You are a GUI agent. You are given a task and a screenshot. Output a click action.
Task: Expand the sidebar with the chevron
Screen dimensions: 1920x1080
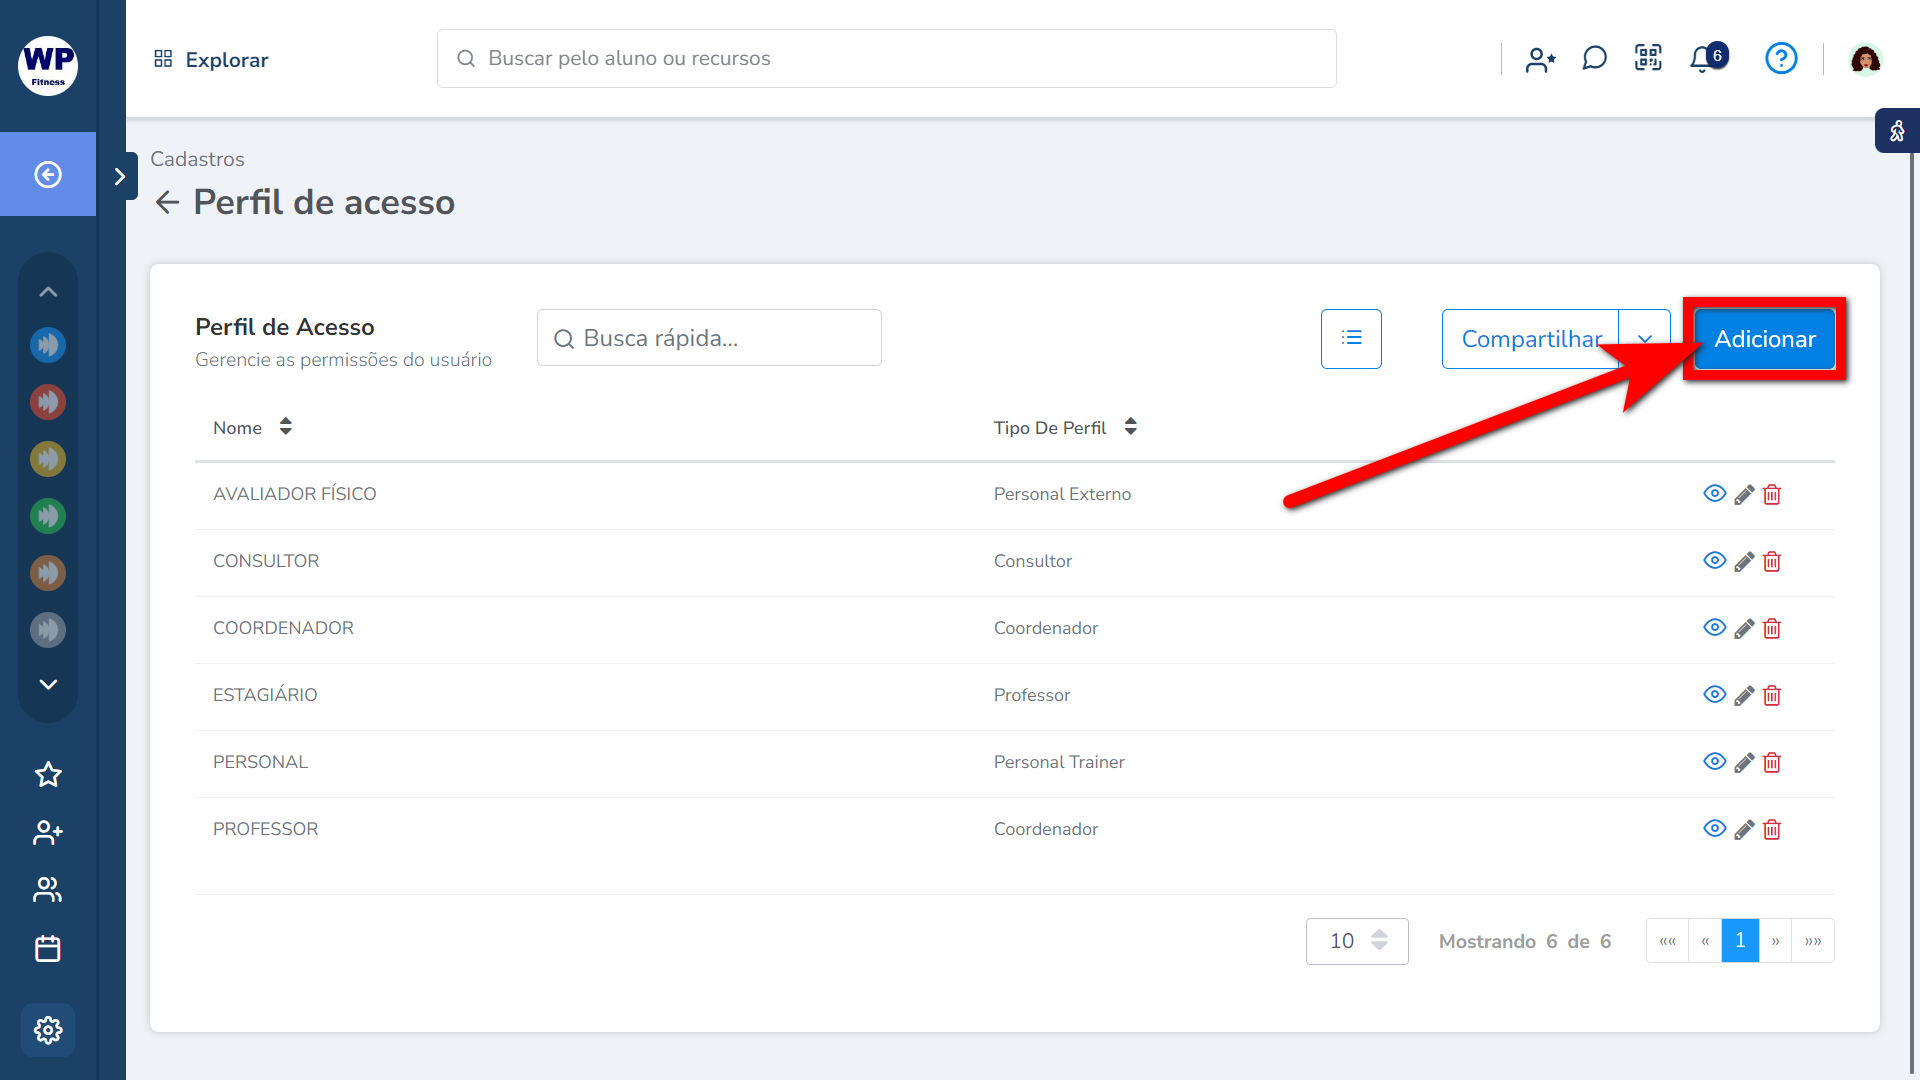pos(120,177)
